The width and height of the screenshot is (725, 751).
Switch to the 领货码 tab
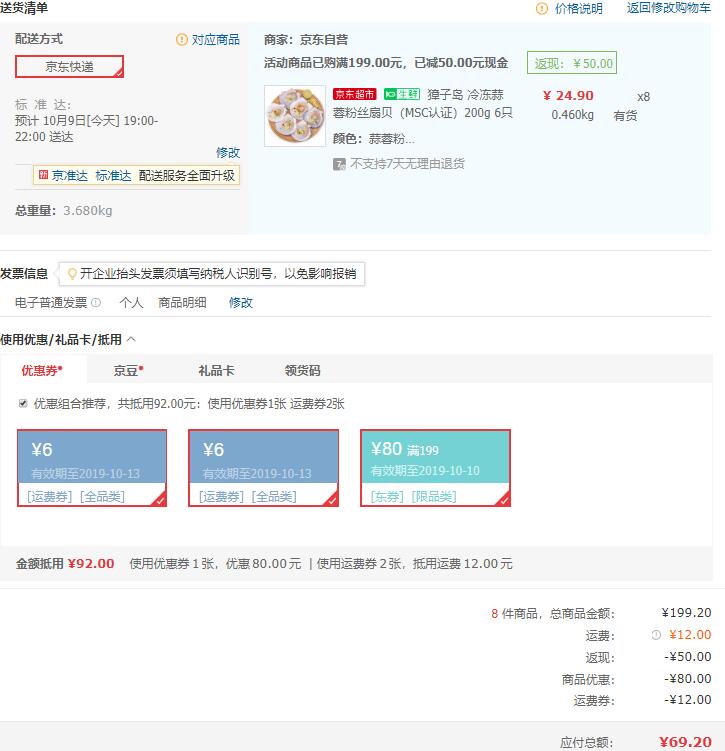click(303, 370)
